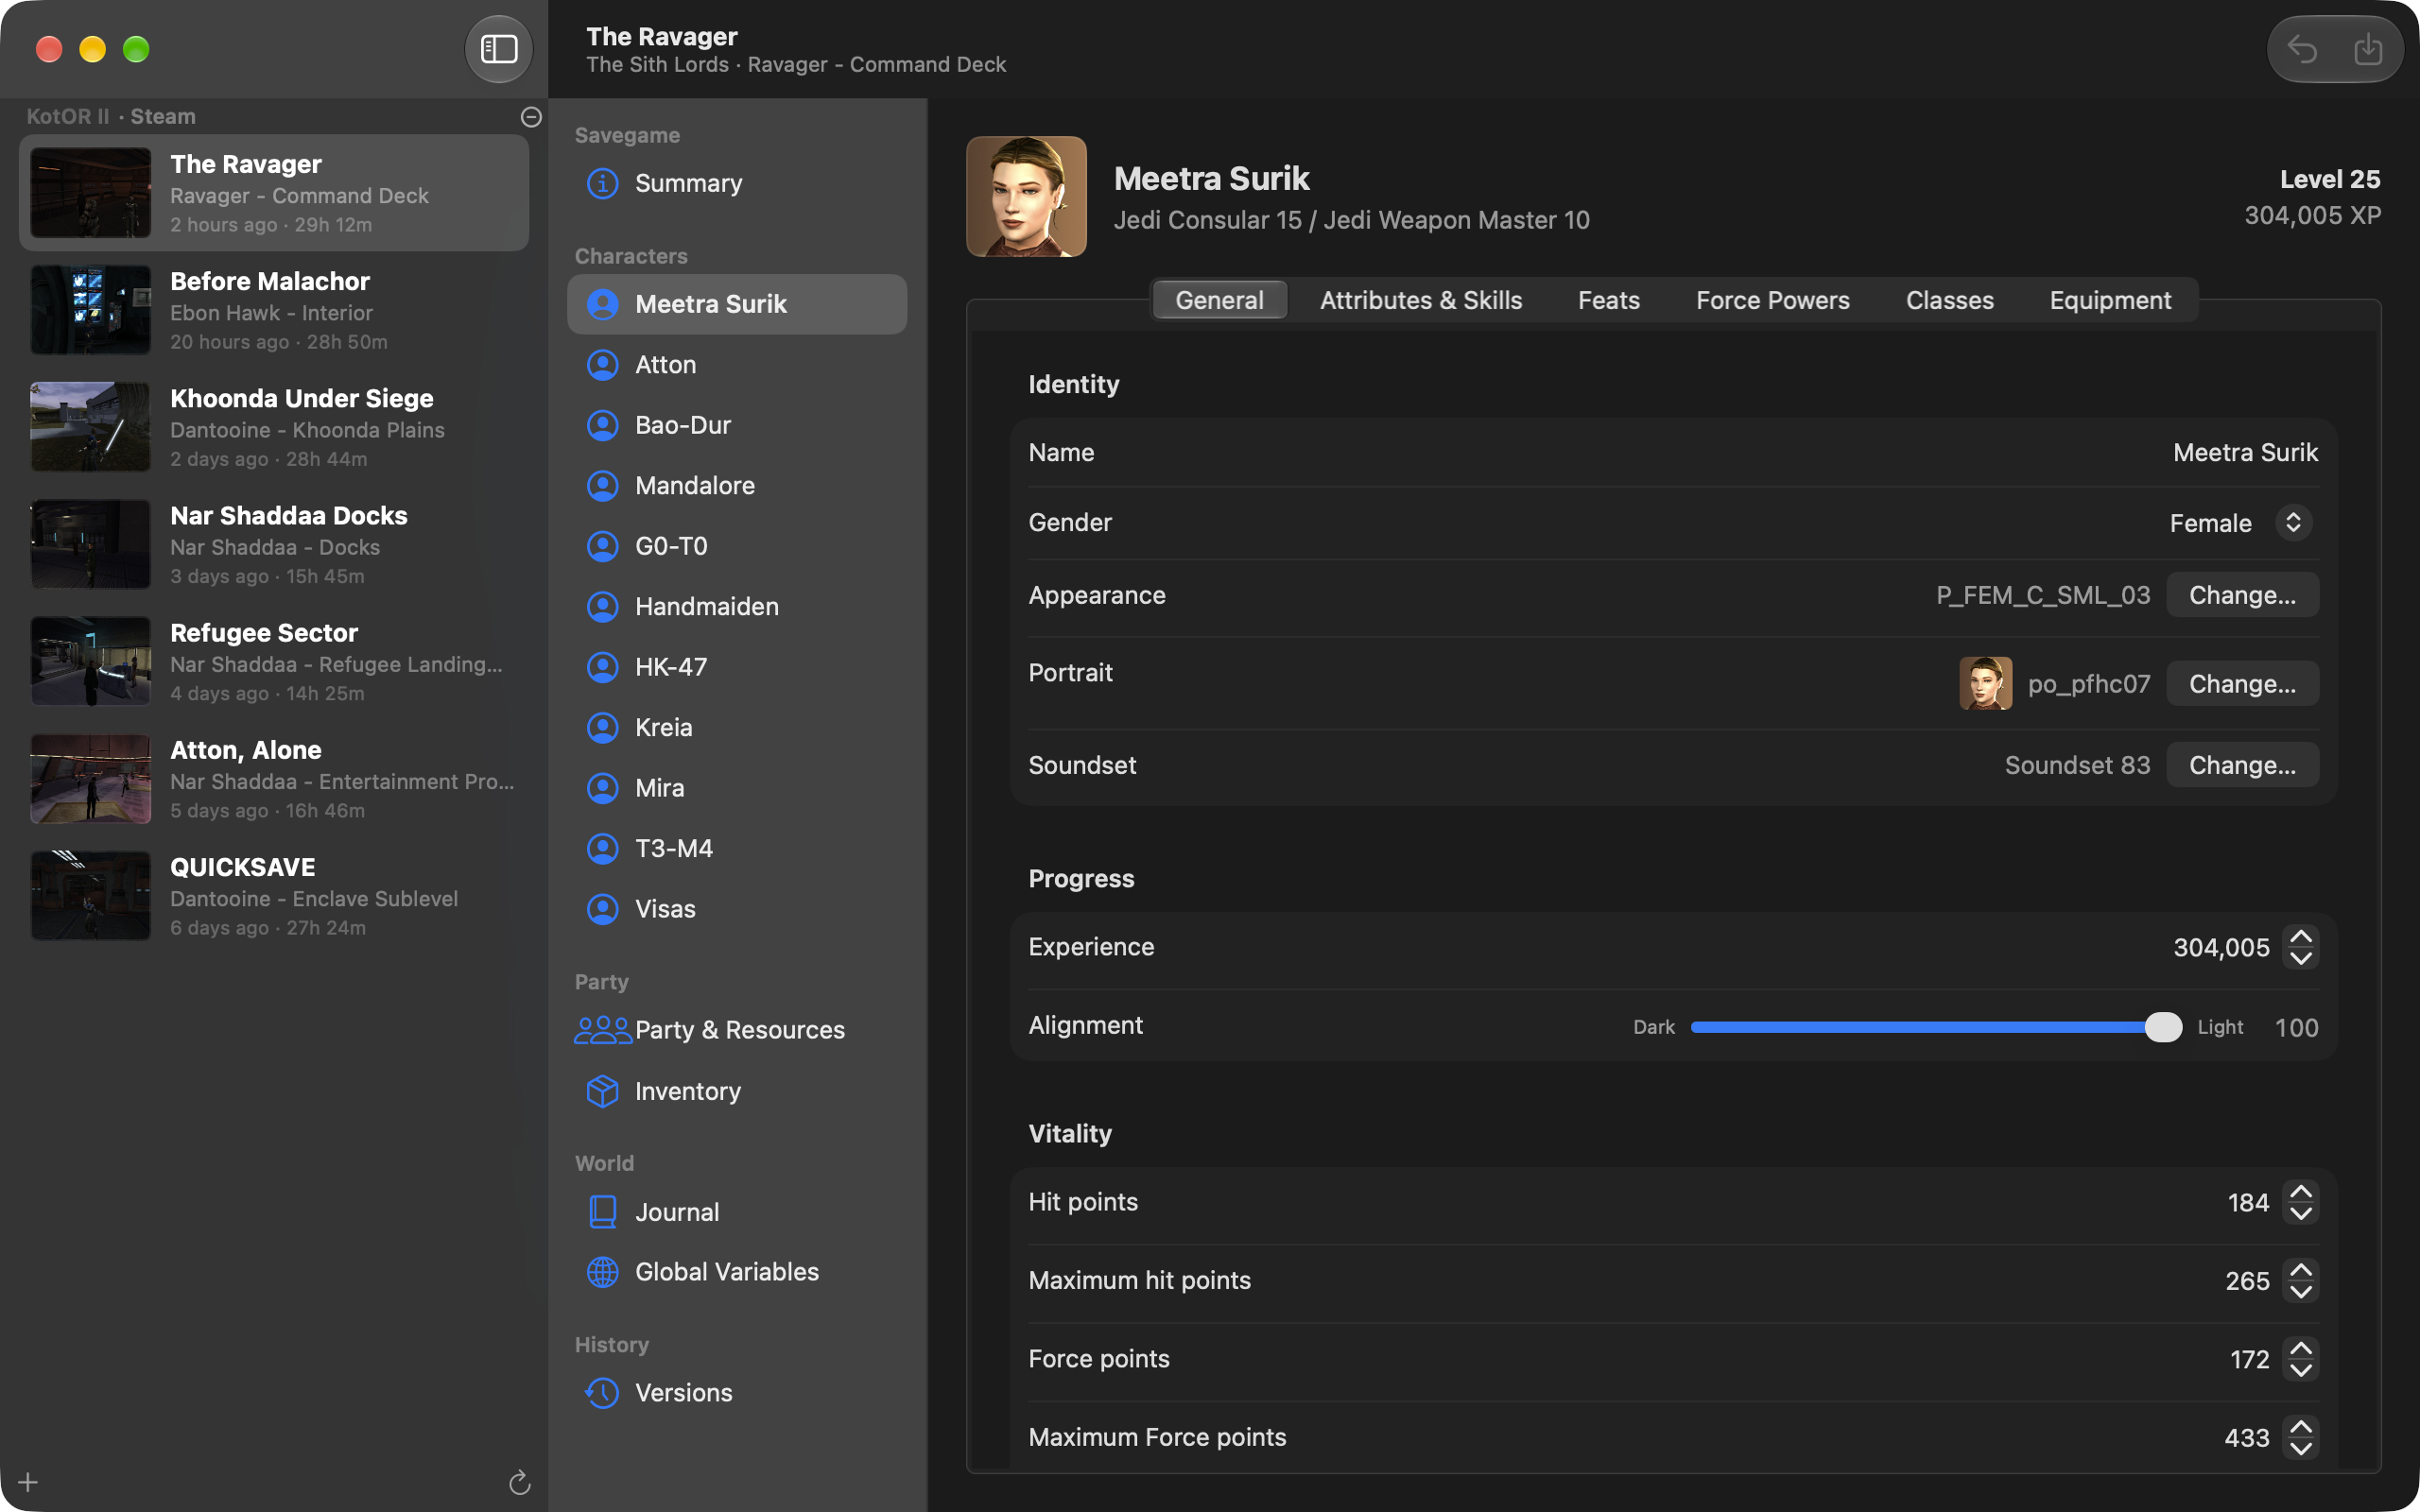Click Change next to Appearance
This screenshot has height=1512, width=2420.
(x=2242, y=595)
